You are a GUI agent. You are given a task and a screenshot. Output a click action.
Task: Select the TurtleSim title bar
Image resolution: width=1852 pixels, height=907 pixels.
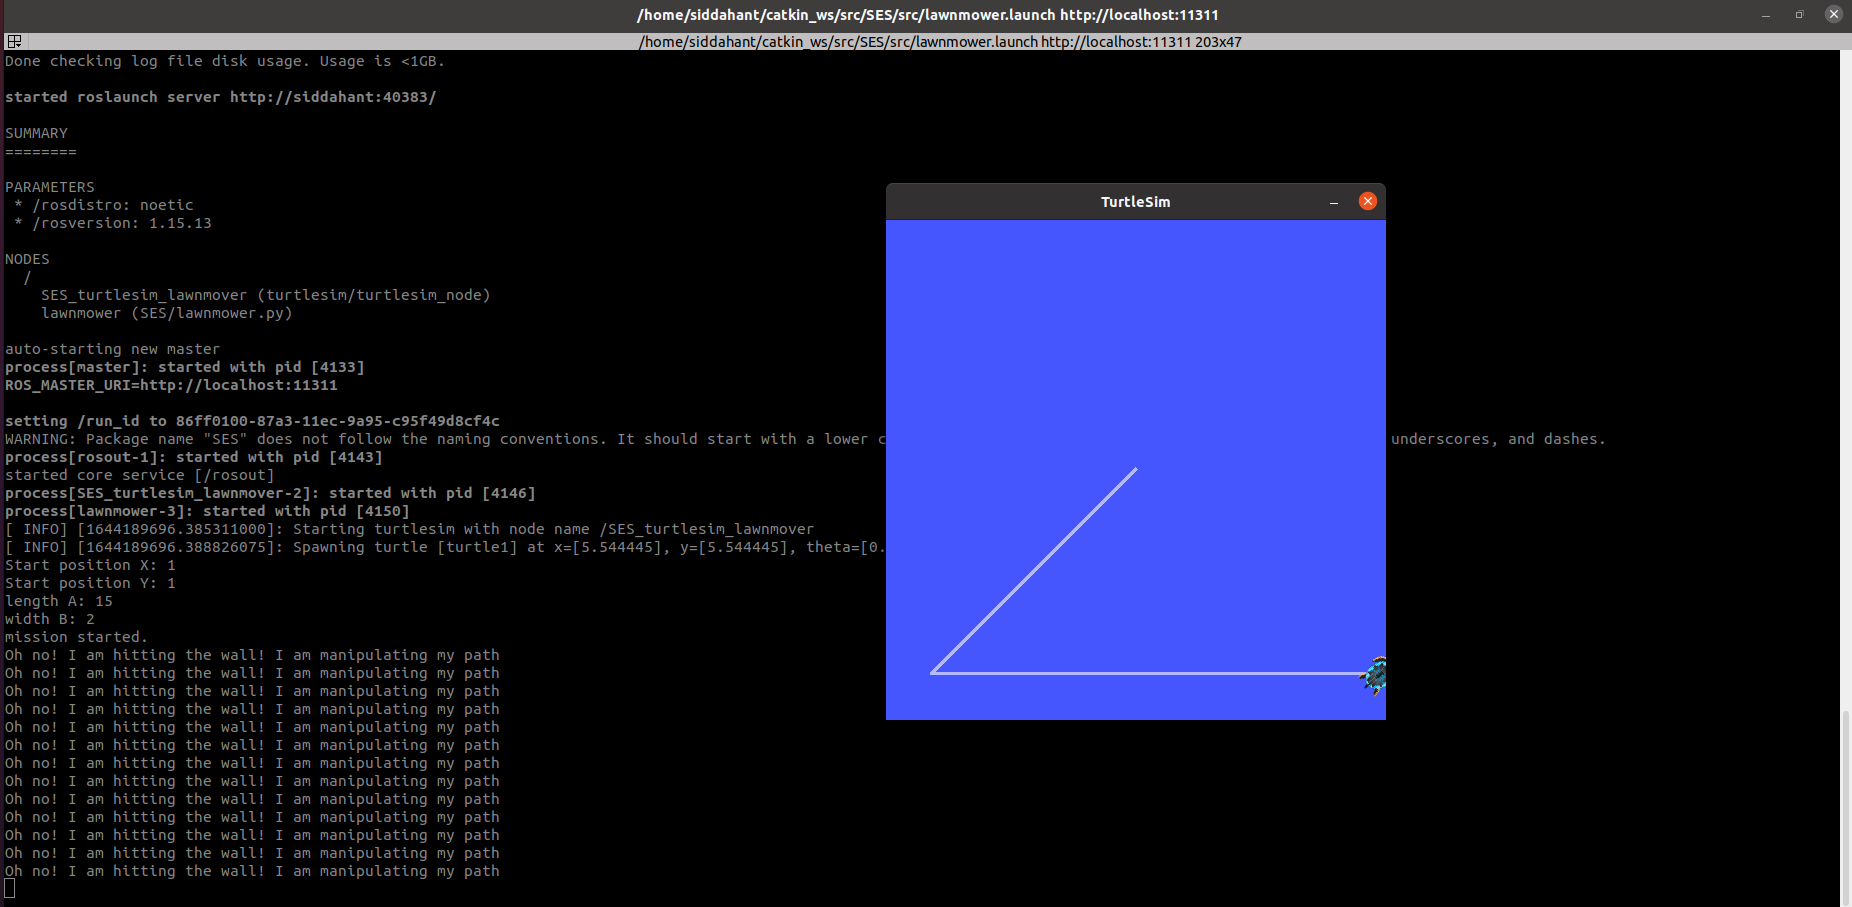1135,201
